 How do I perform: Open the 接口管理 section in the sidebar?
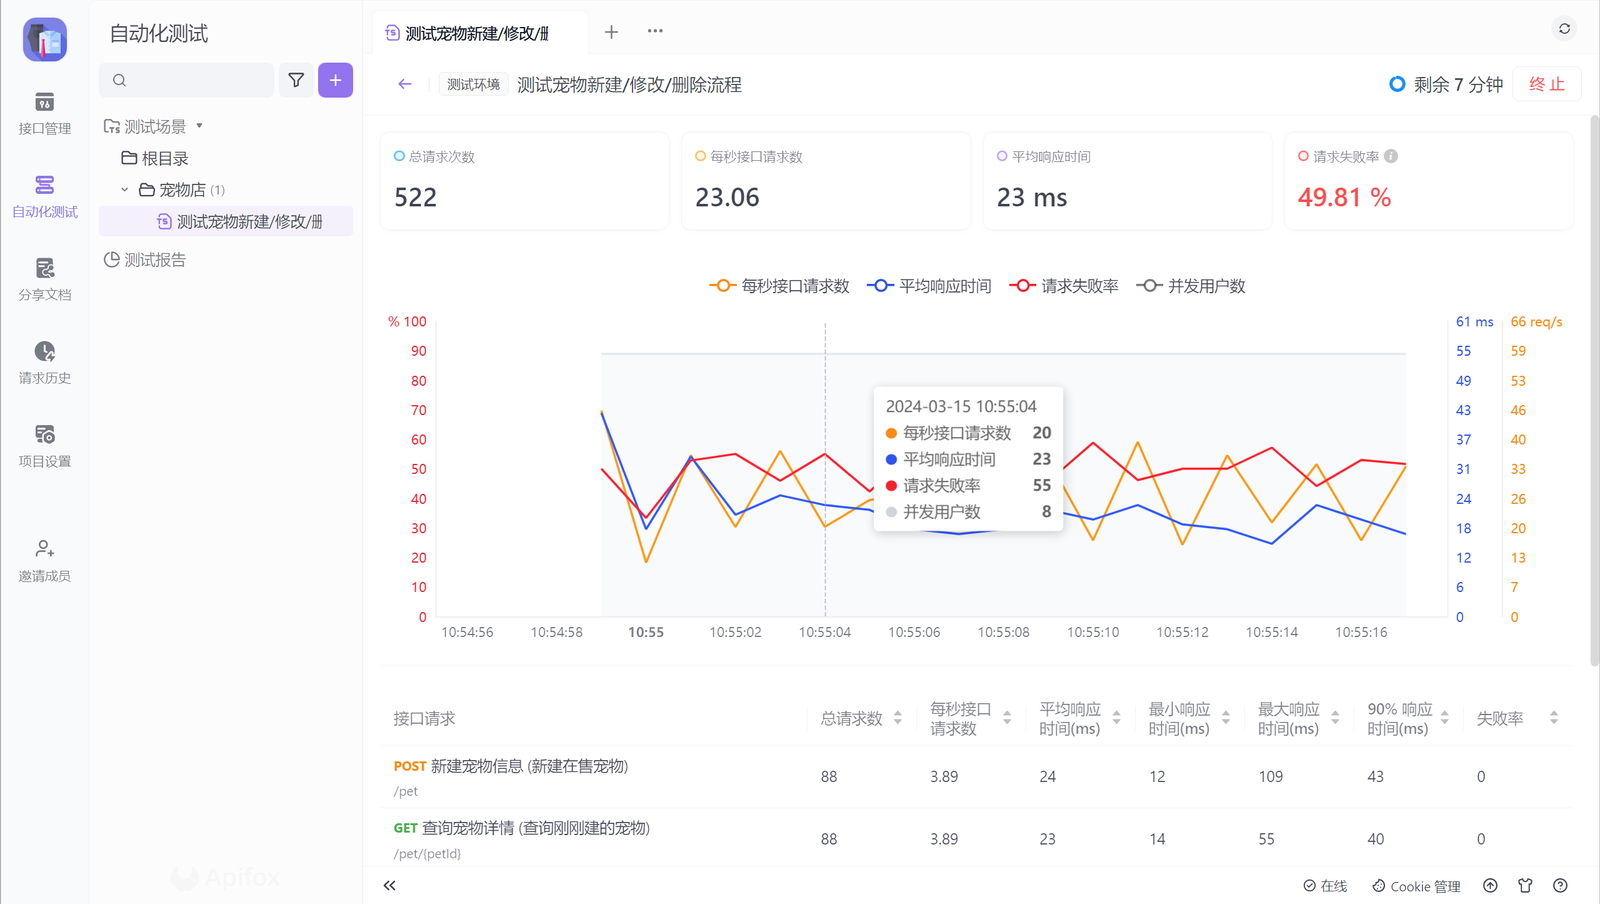pyautogui.click(x=44, y=113)
